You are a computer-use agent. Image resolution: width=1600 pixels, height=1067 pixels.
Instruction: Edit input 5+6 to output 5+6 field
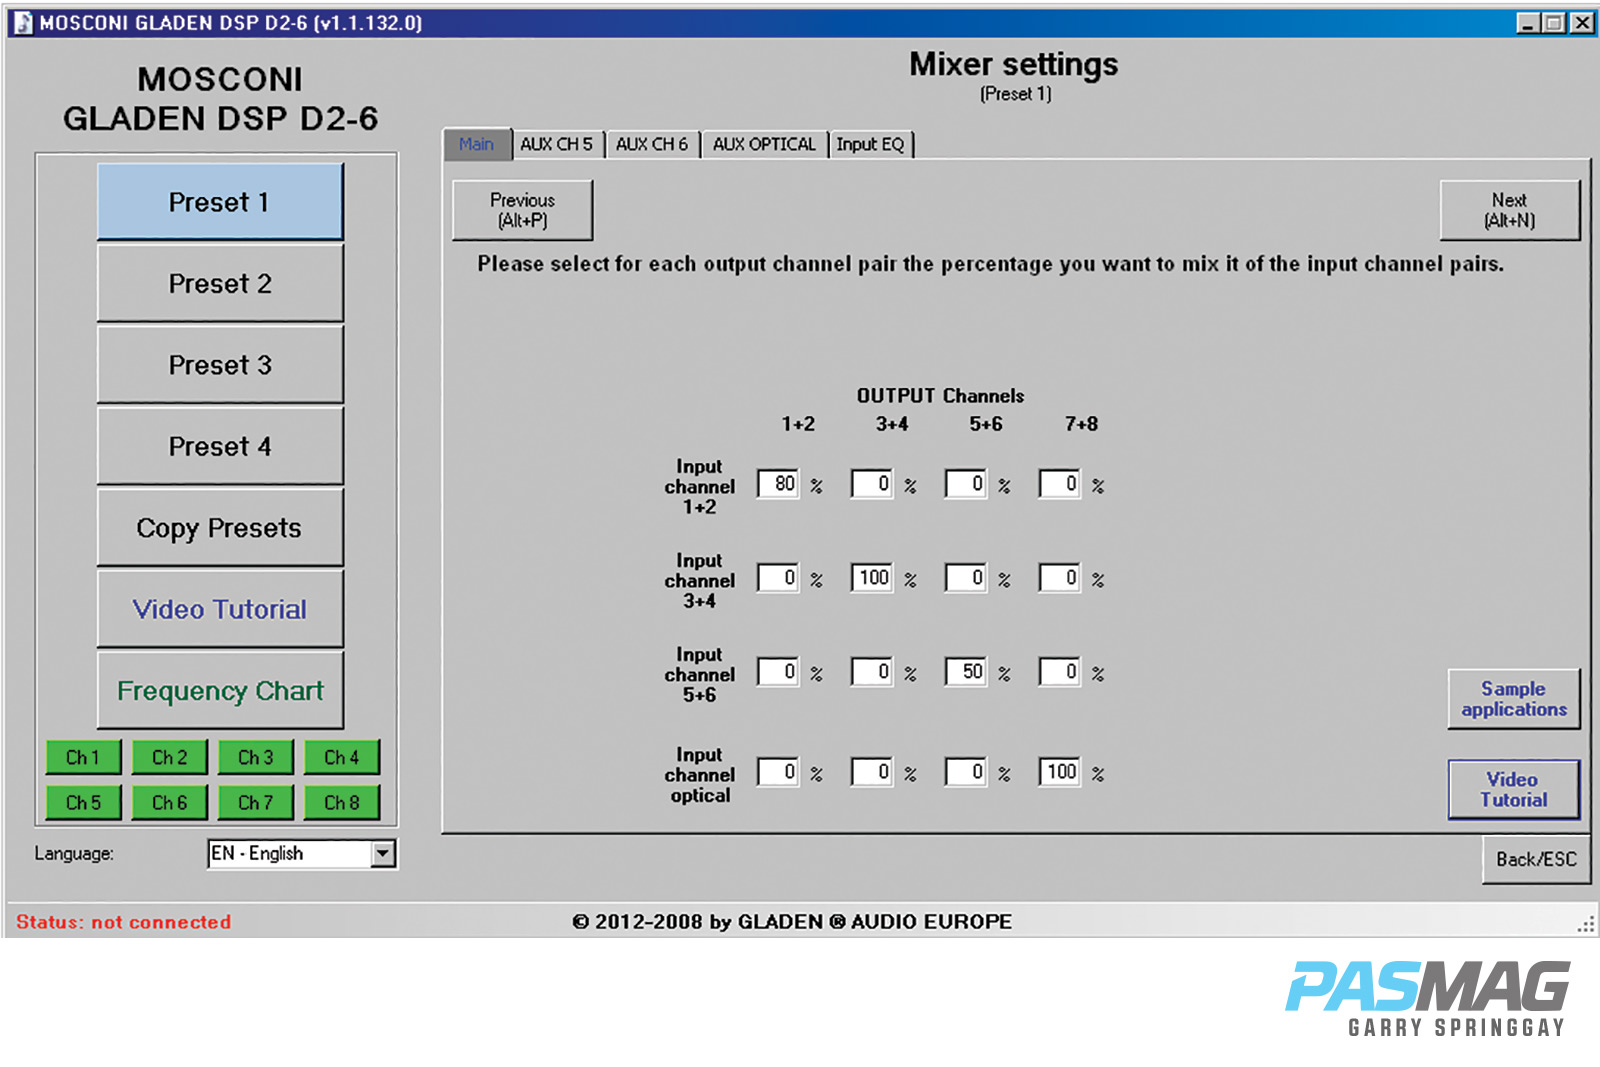coord(966,672)
